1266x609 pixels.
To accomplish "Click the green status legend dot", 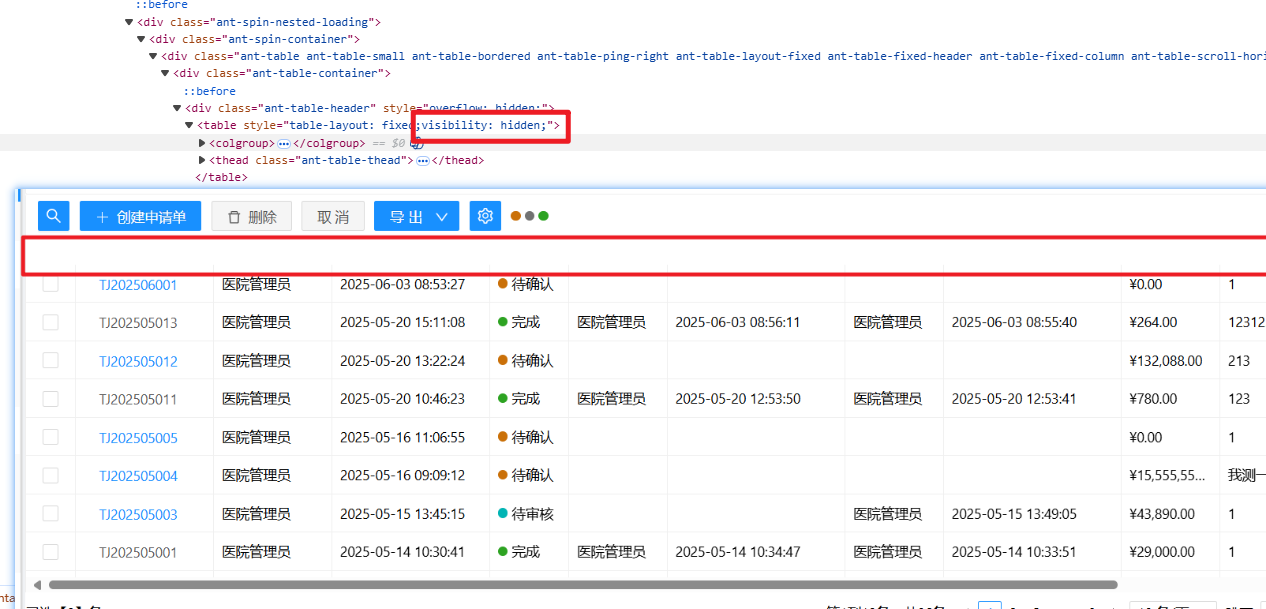I will 543,216.
